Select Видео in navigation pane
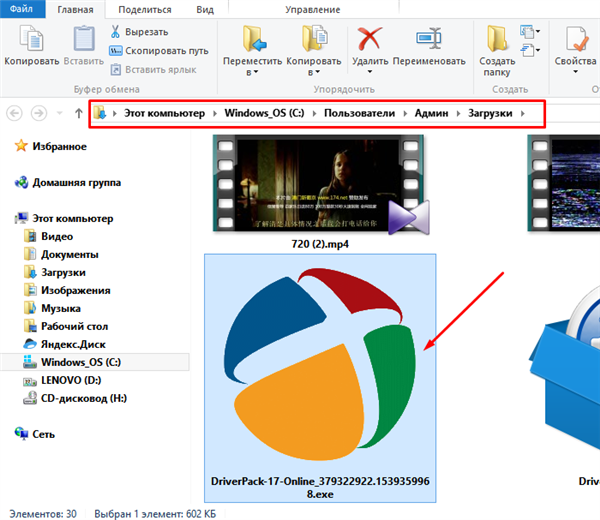Viewport: 600px width, 520px height. [x=57, y=236]
